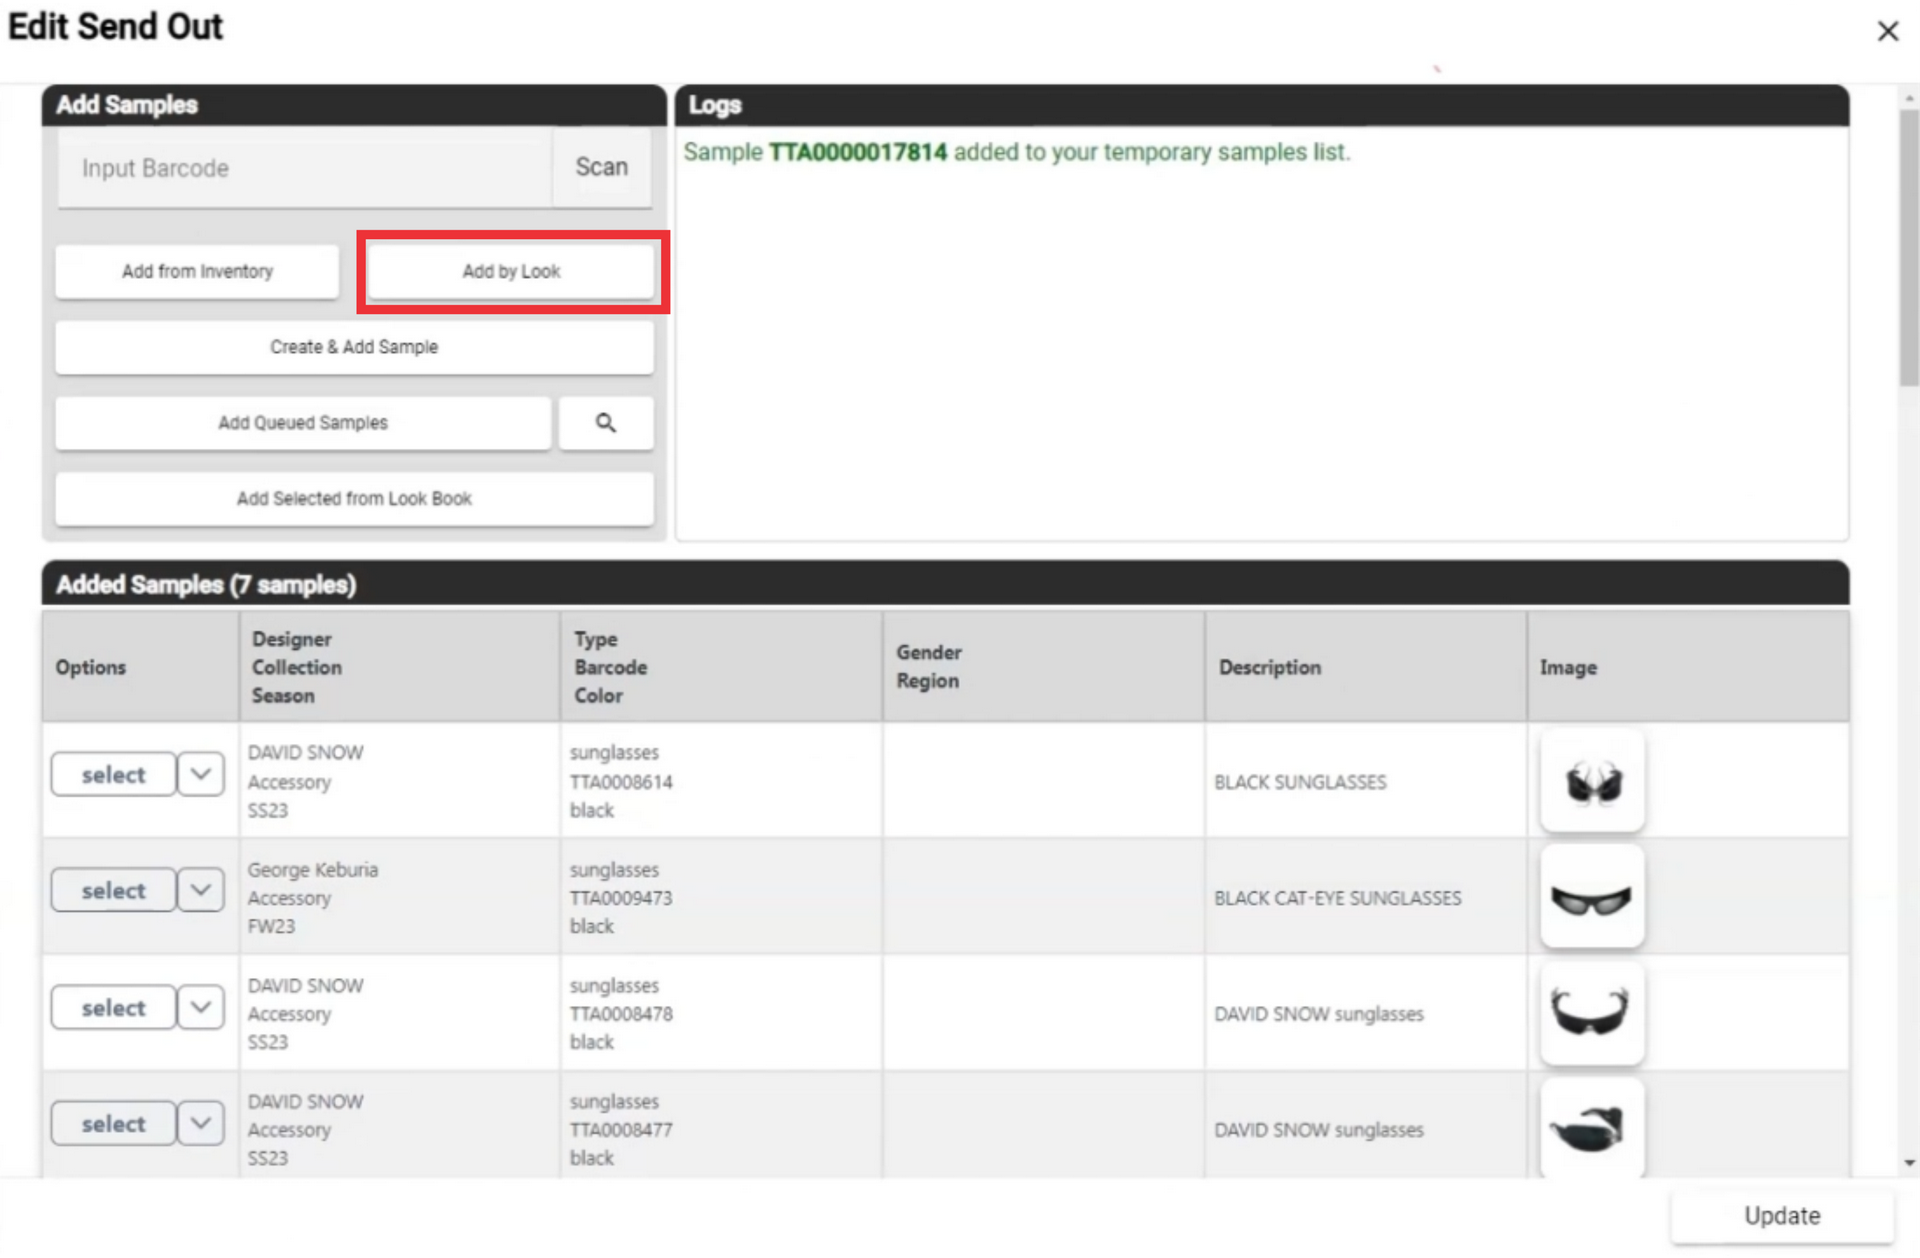Click Create & Add Sample
The width and height of the screenshot is (1920, 1258).
pyautogui.click(x=354, y=347)
